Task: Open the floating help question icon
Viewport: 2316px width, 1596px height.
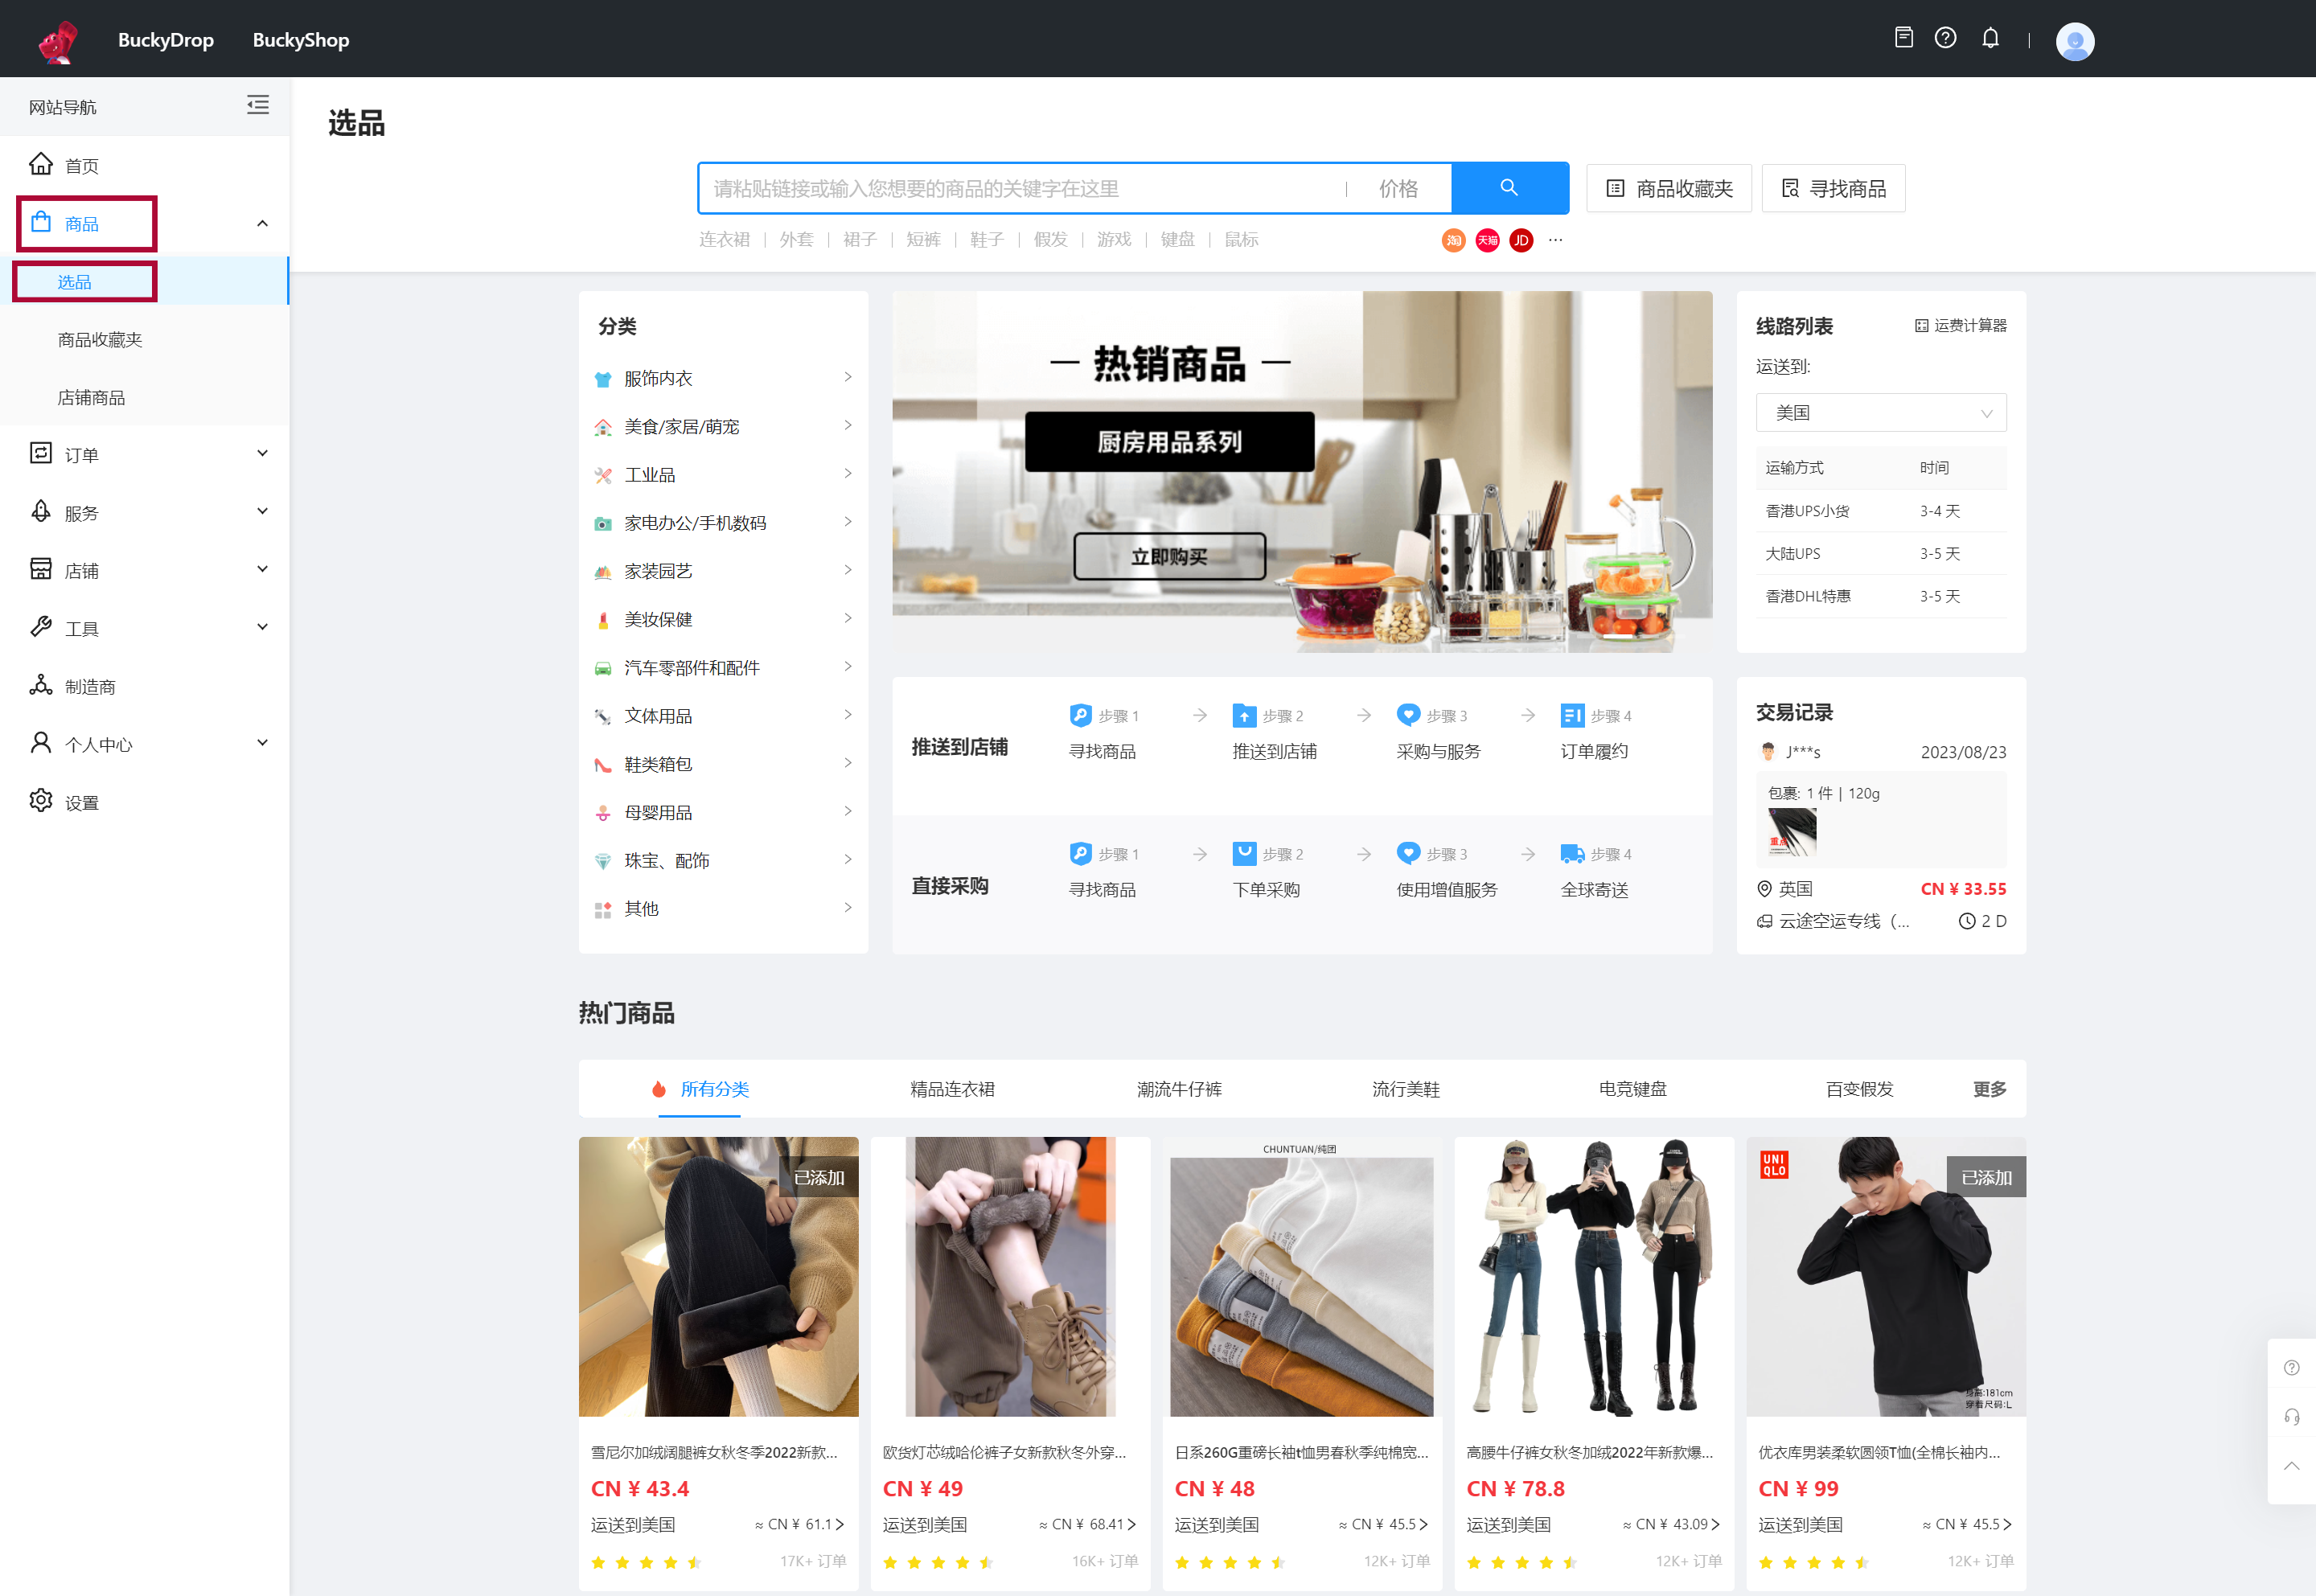Action: [x=2291, y=1367]
